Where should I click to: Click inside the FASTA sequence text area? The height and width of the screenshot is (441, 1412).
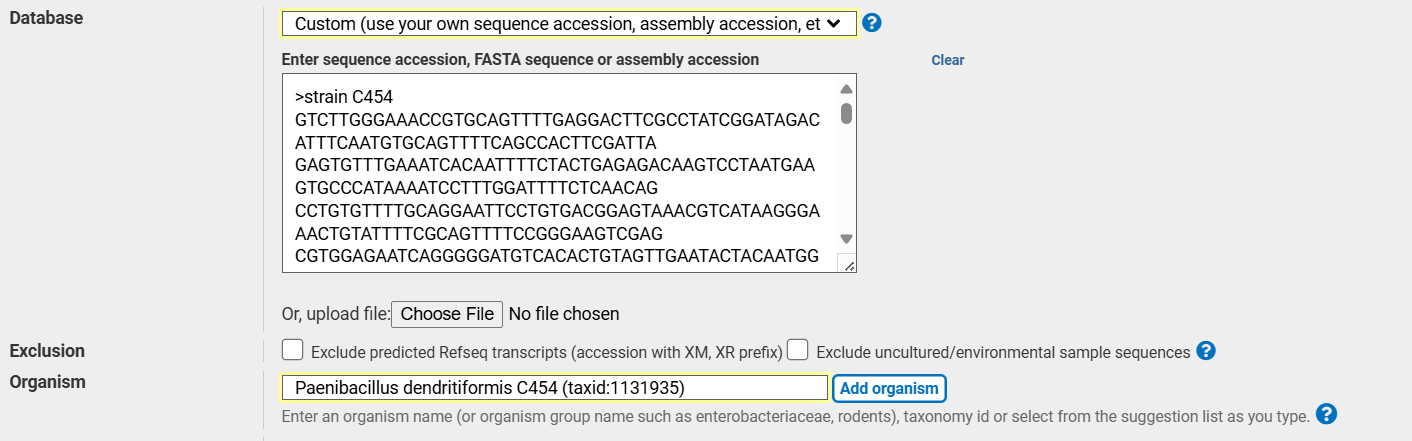[560, 173]
